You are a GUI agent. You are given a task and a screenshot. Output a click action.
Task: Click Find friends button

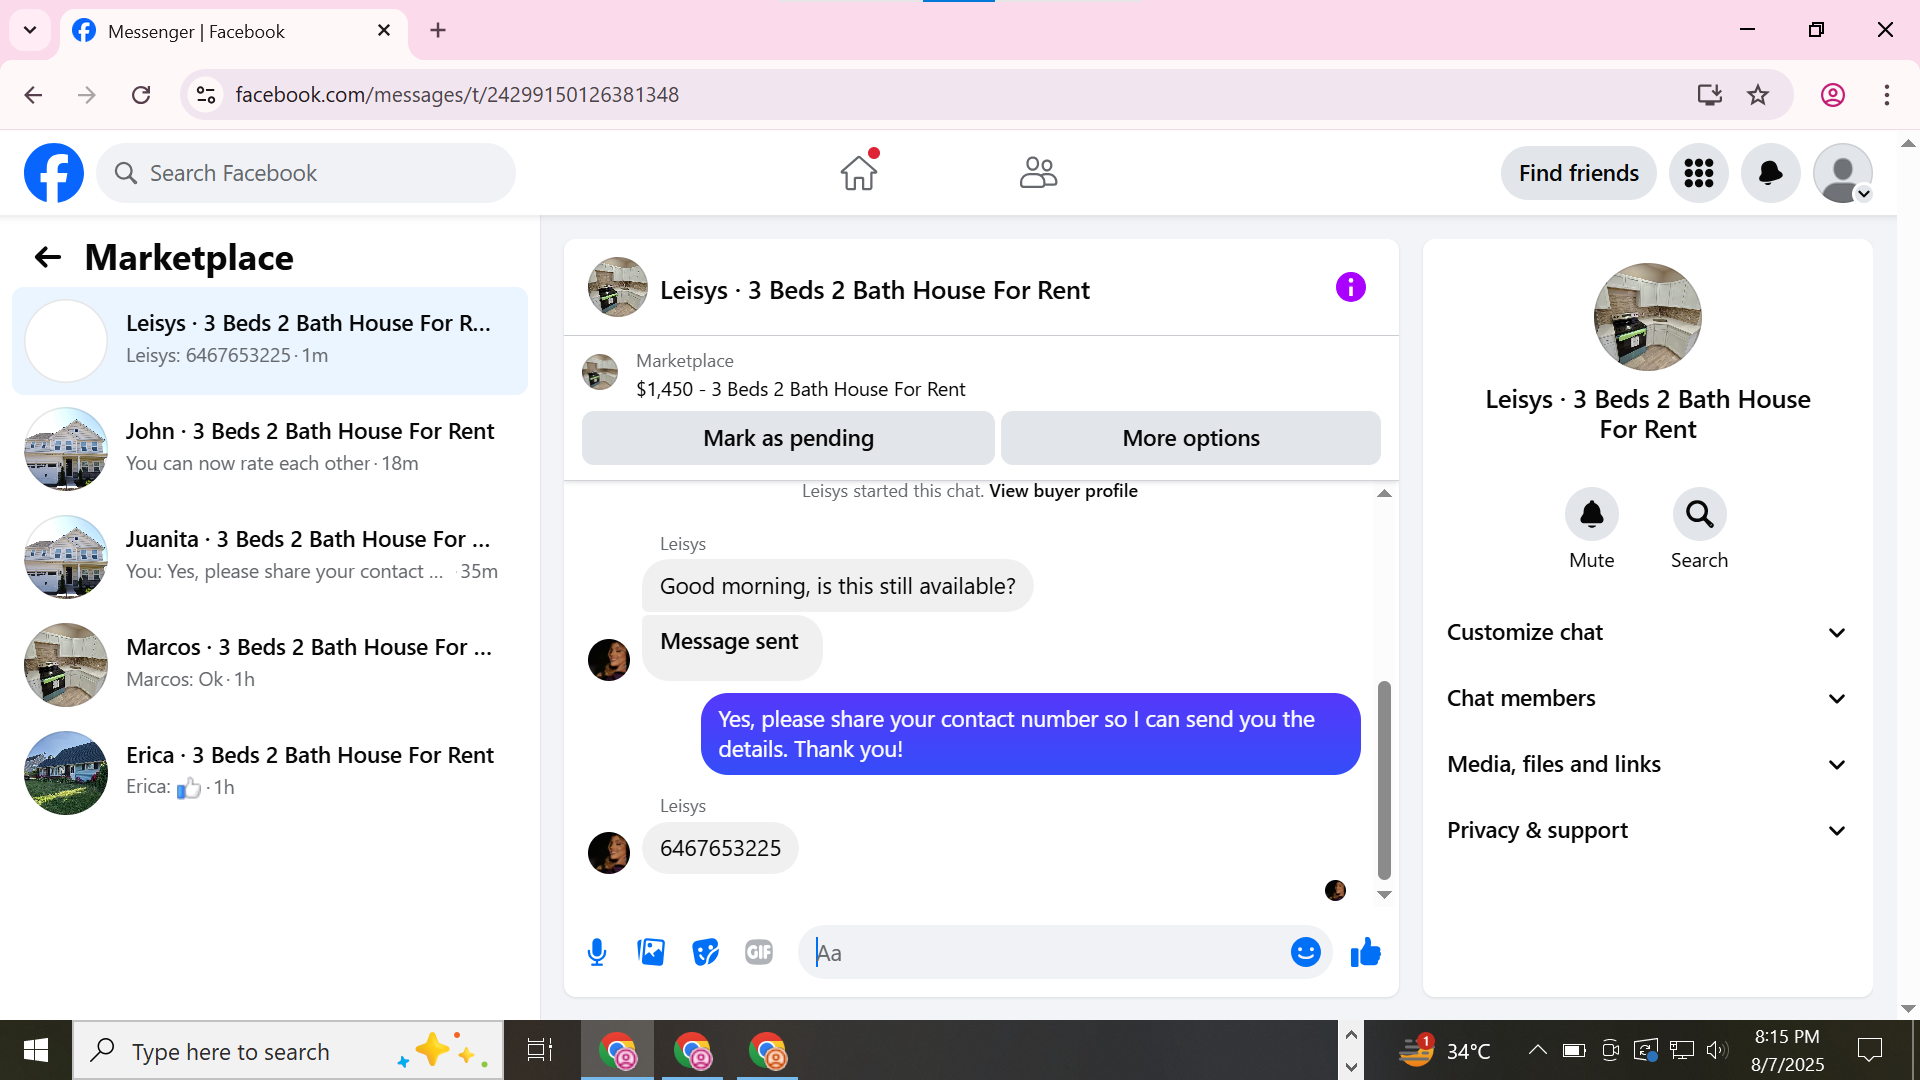(1578, 173)
